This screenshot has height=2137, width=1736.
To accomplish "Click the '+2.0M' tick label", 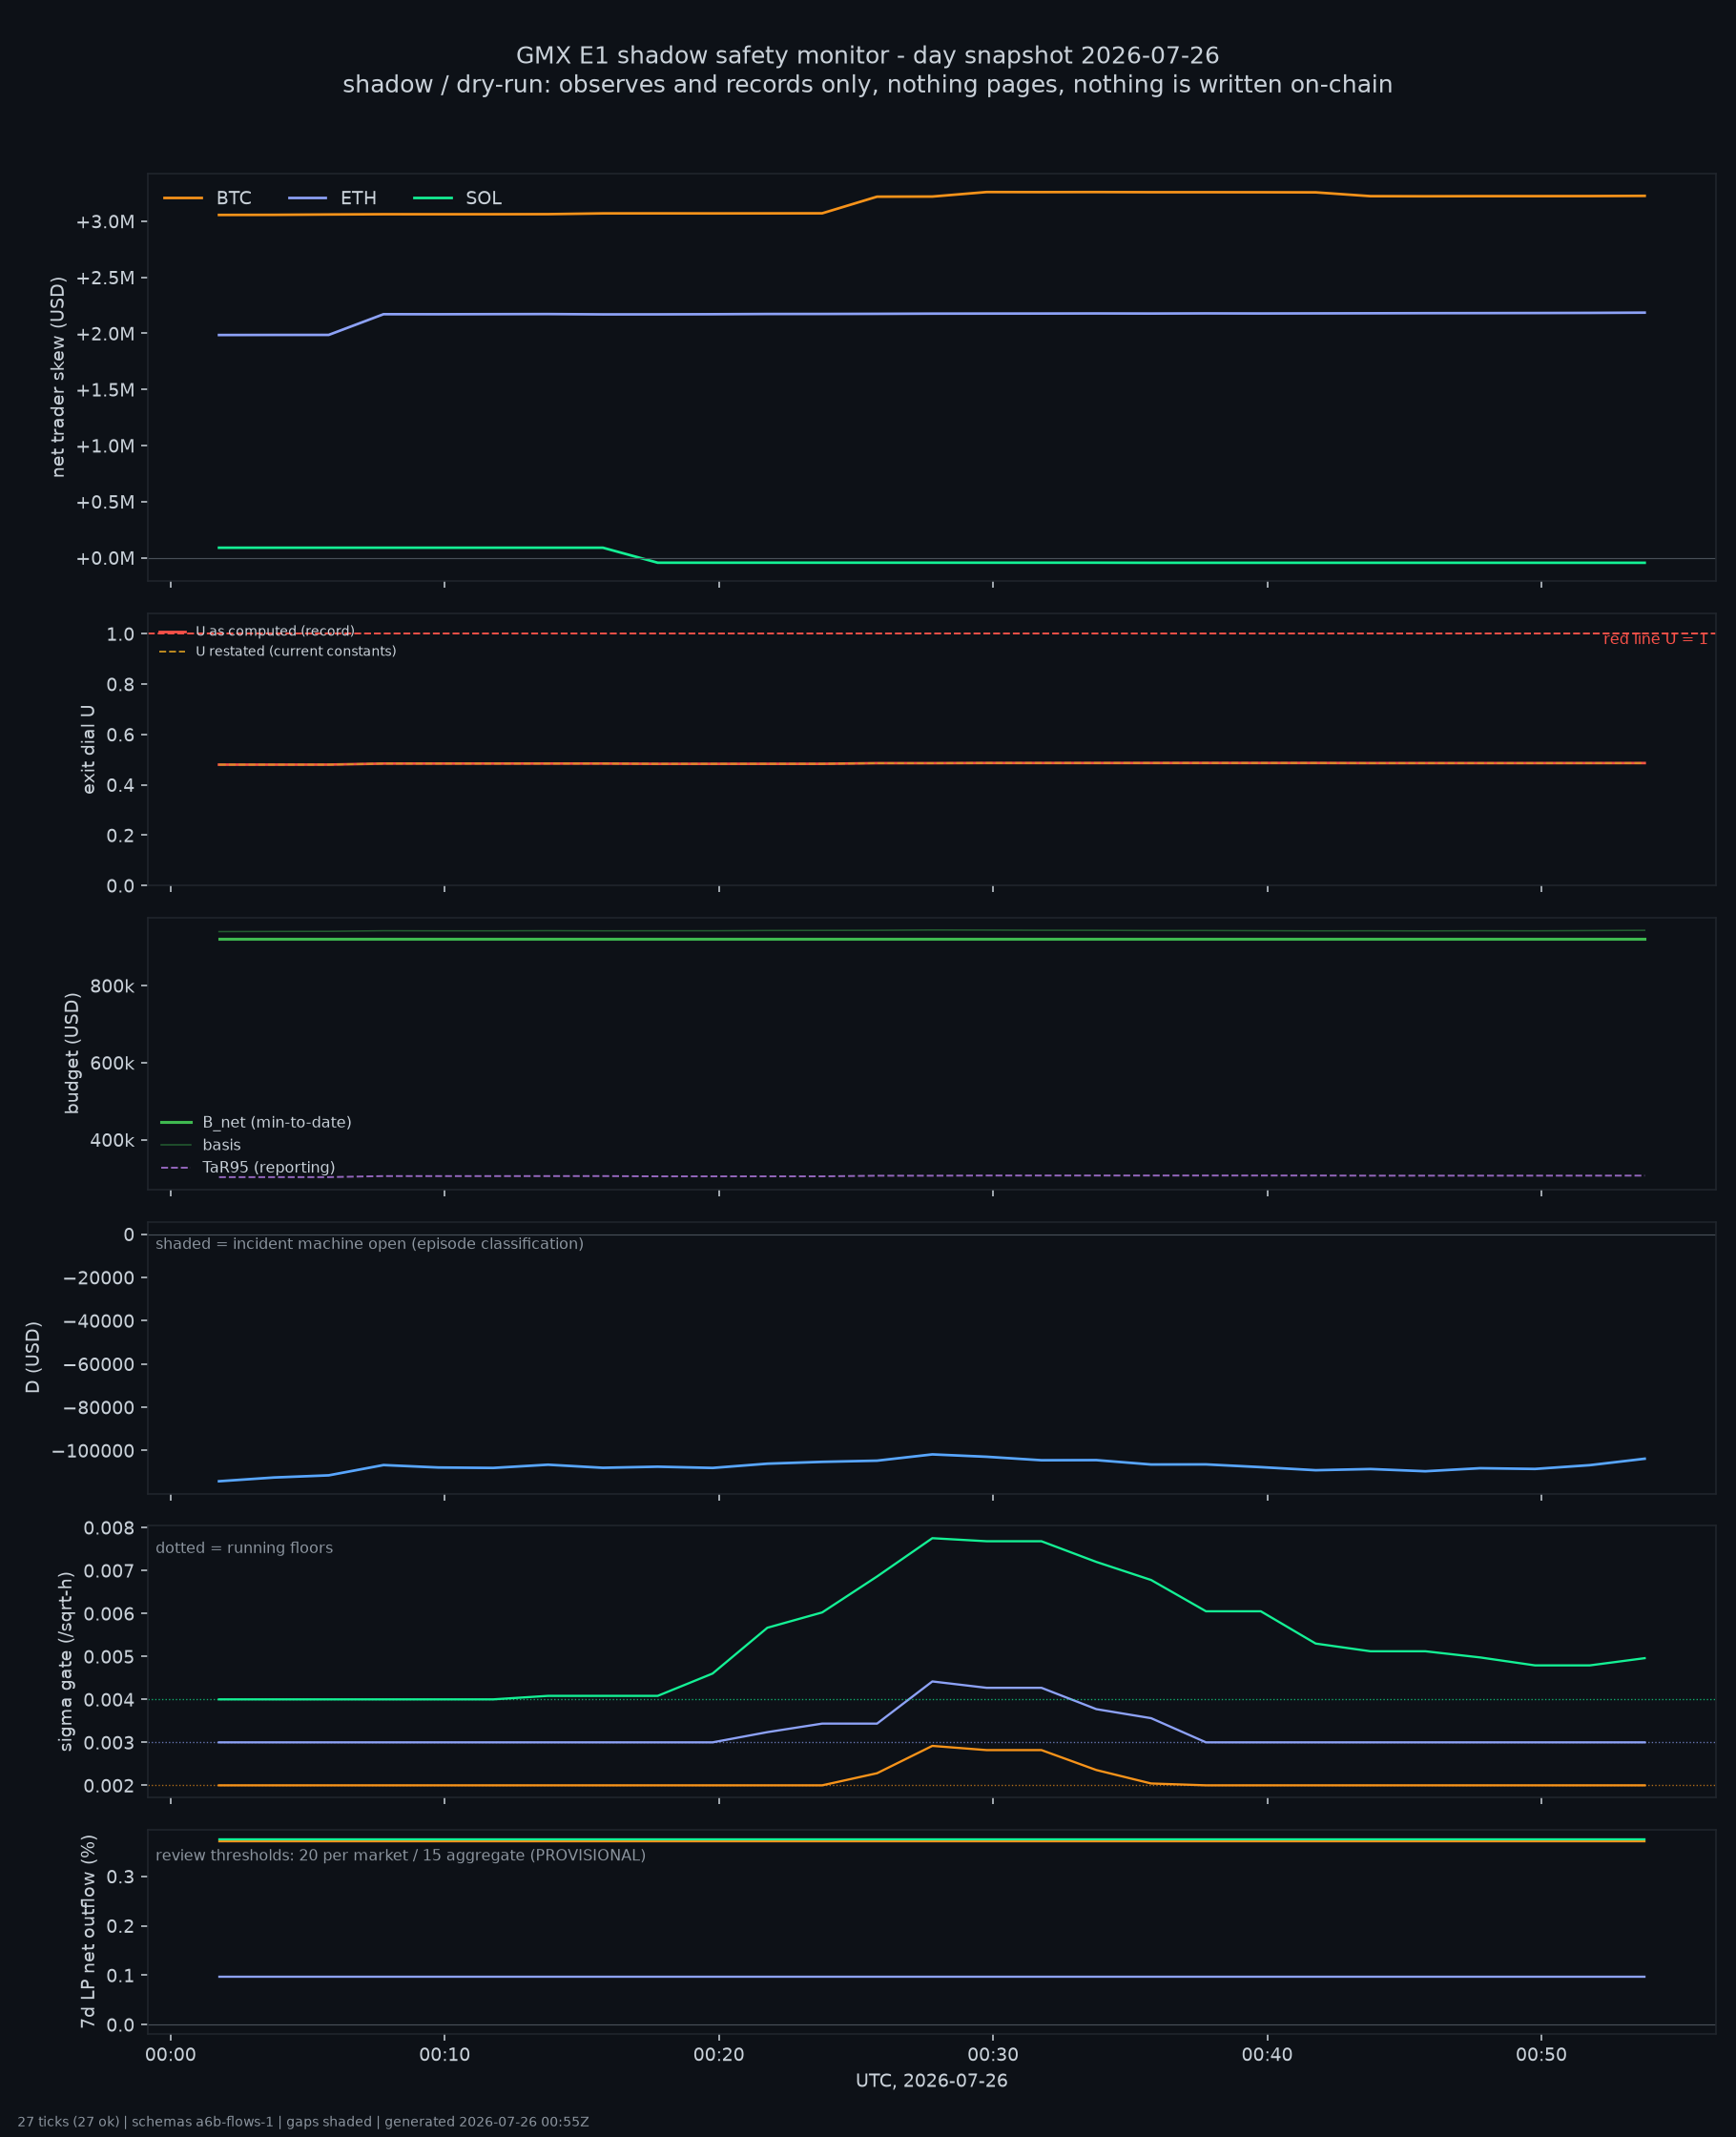I will (x=105, y=333).
